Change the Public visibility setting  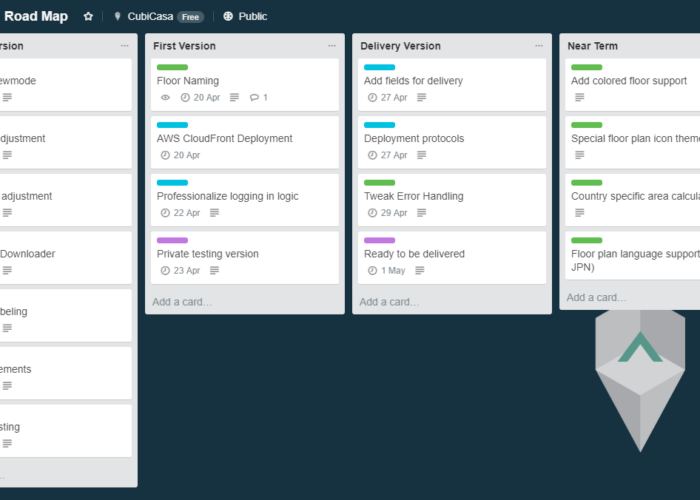pyautogui.click(x=245, y=17)
